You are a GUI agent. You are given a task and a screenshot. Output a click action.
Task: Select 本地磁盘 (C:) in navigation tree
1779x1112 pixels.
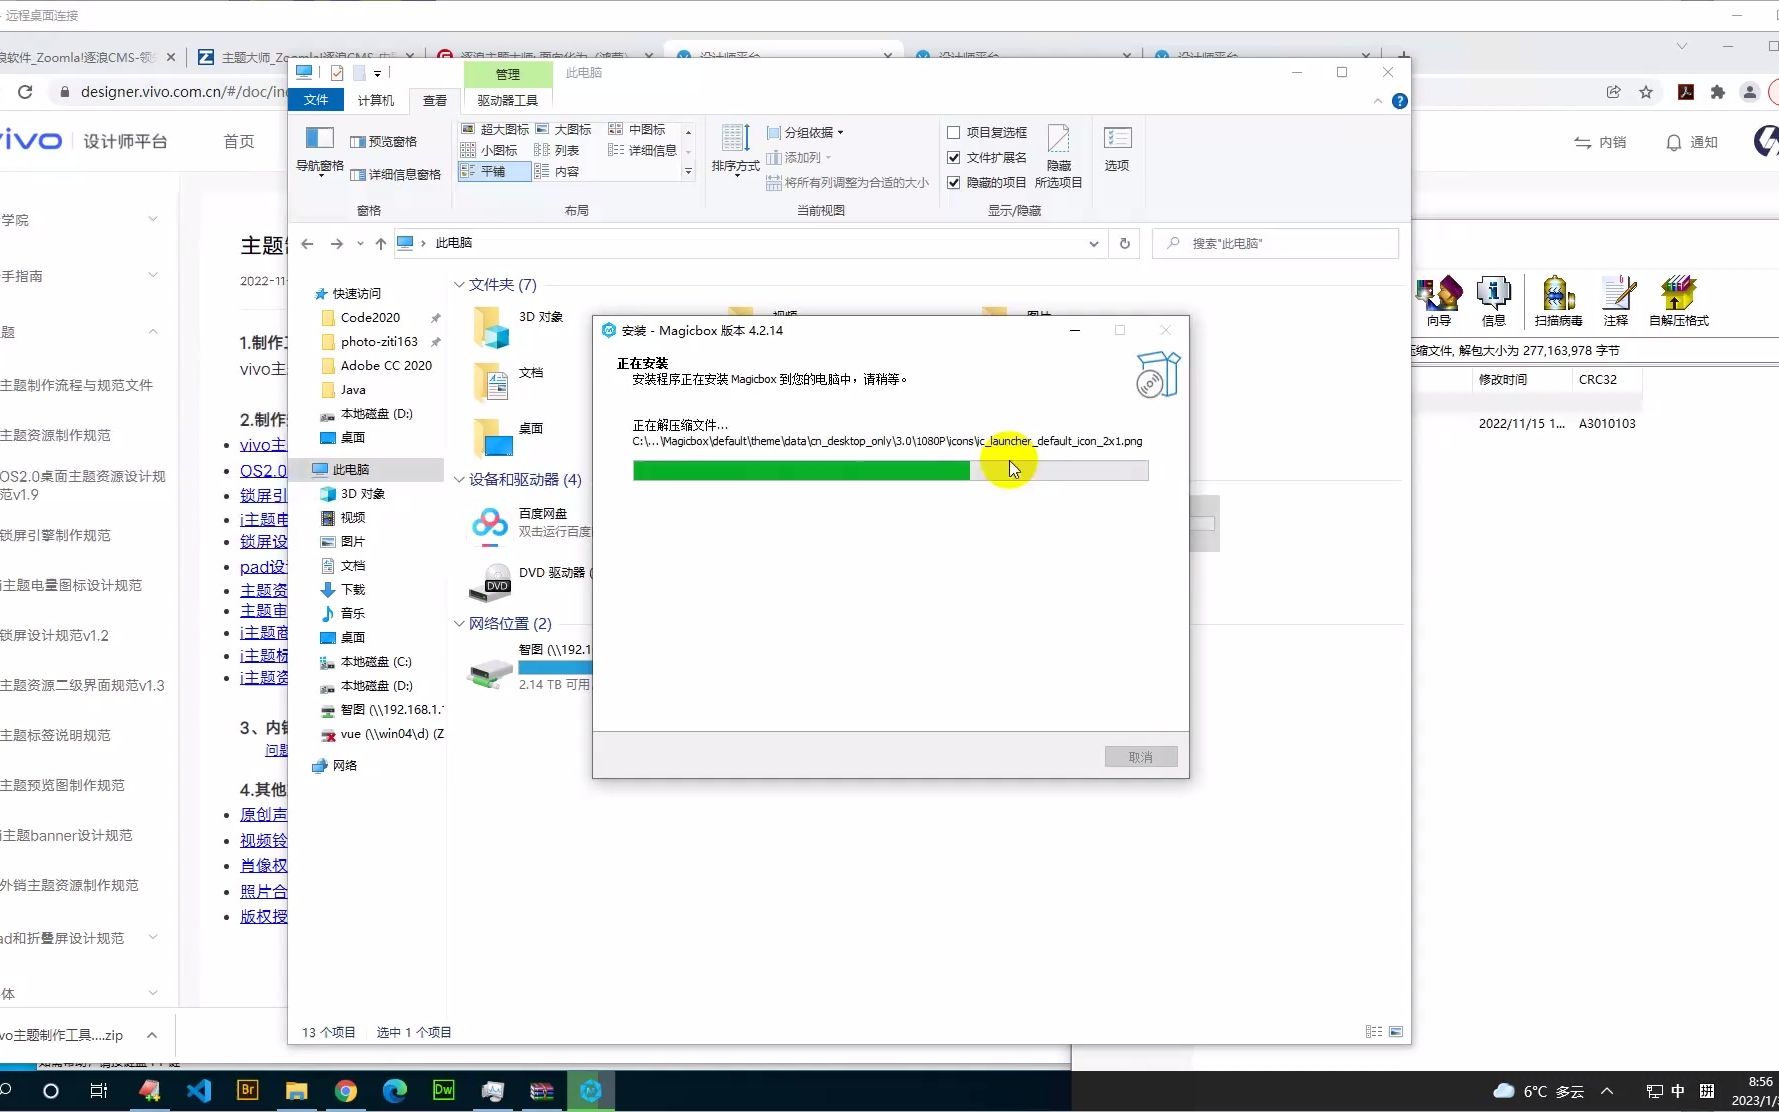tap(376, 662)
